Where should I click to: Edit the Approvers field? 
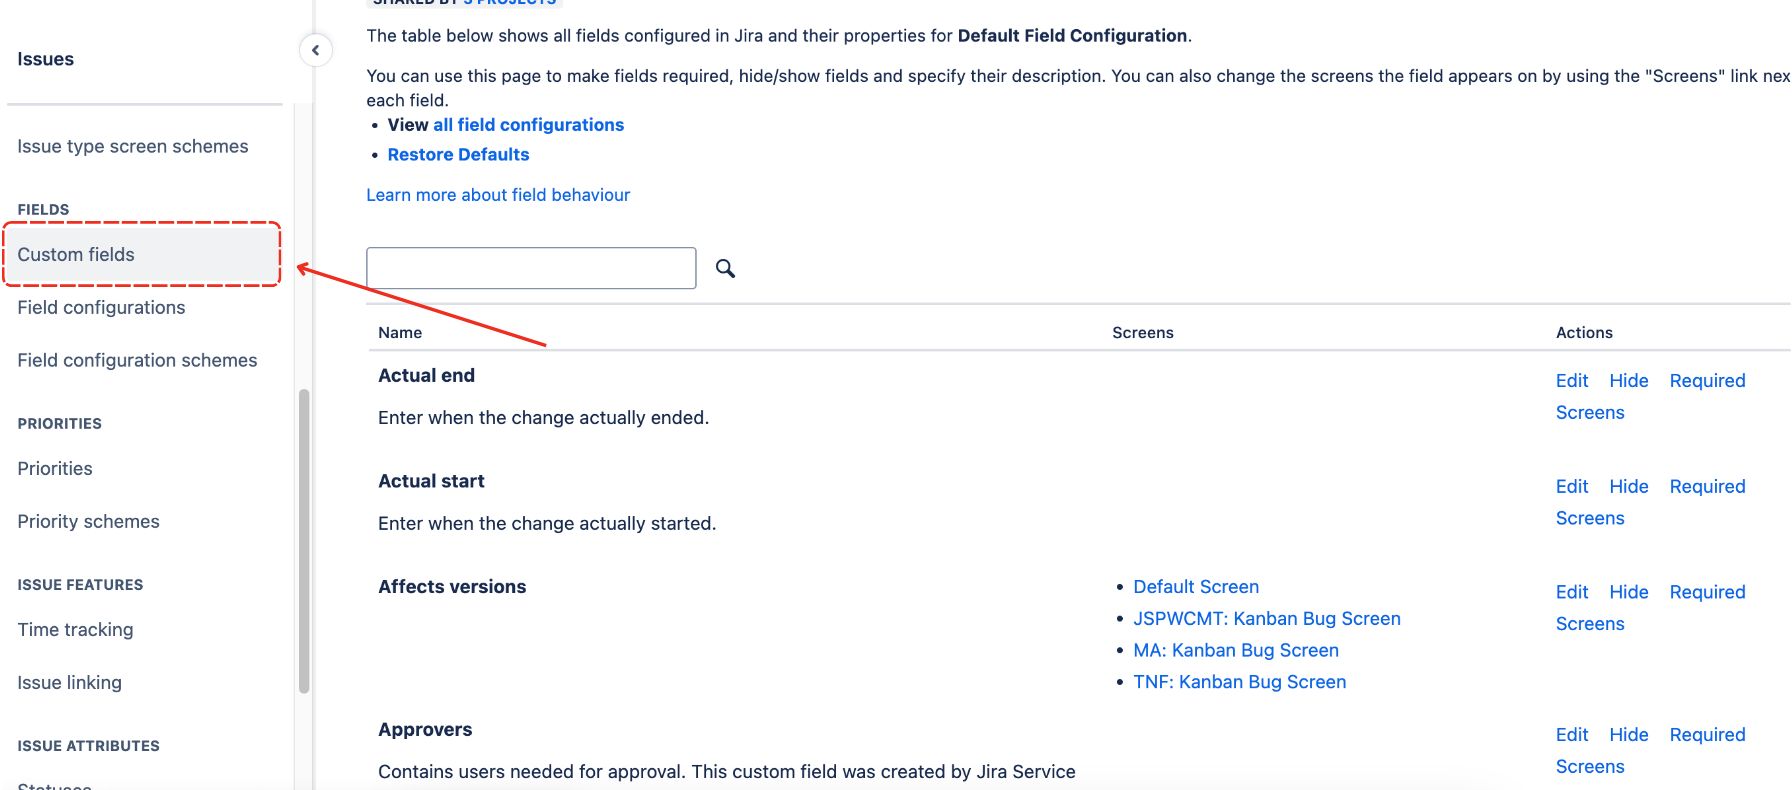click(x=1570, y=734)
